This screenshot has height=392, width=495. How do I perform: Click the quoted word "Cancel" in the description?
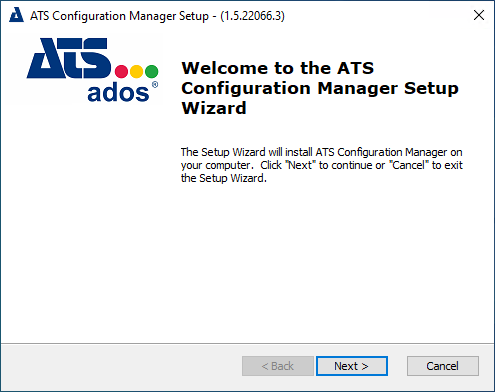[409, 165]
